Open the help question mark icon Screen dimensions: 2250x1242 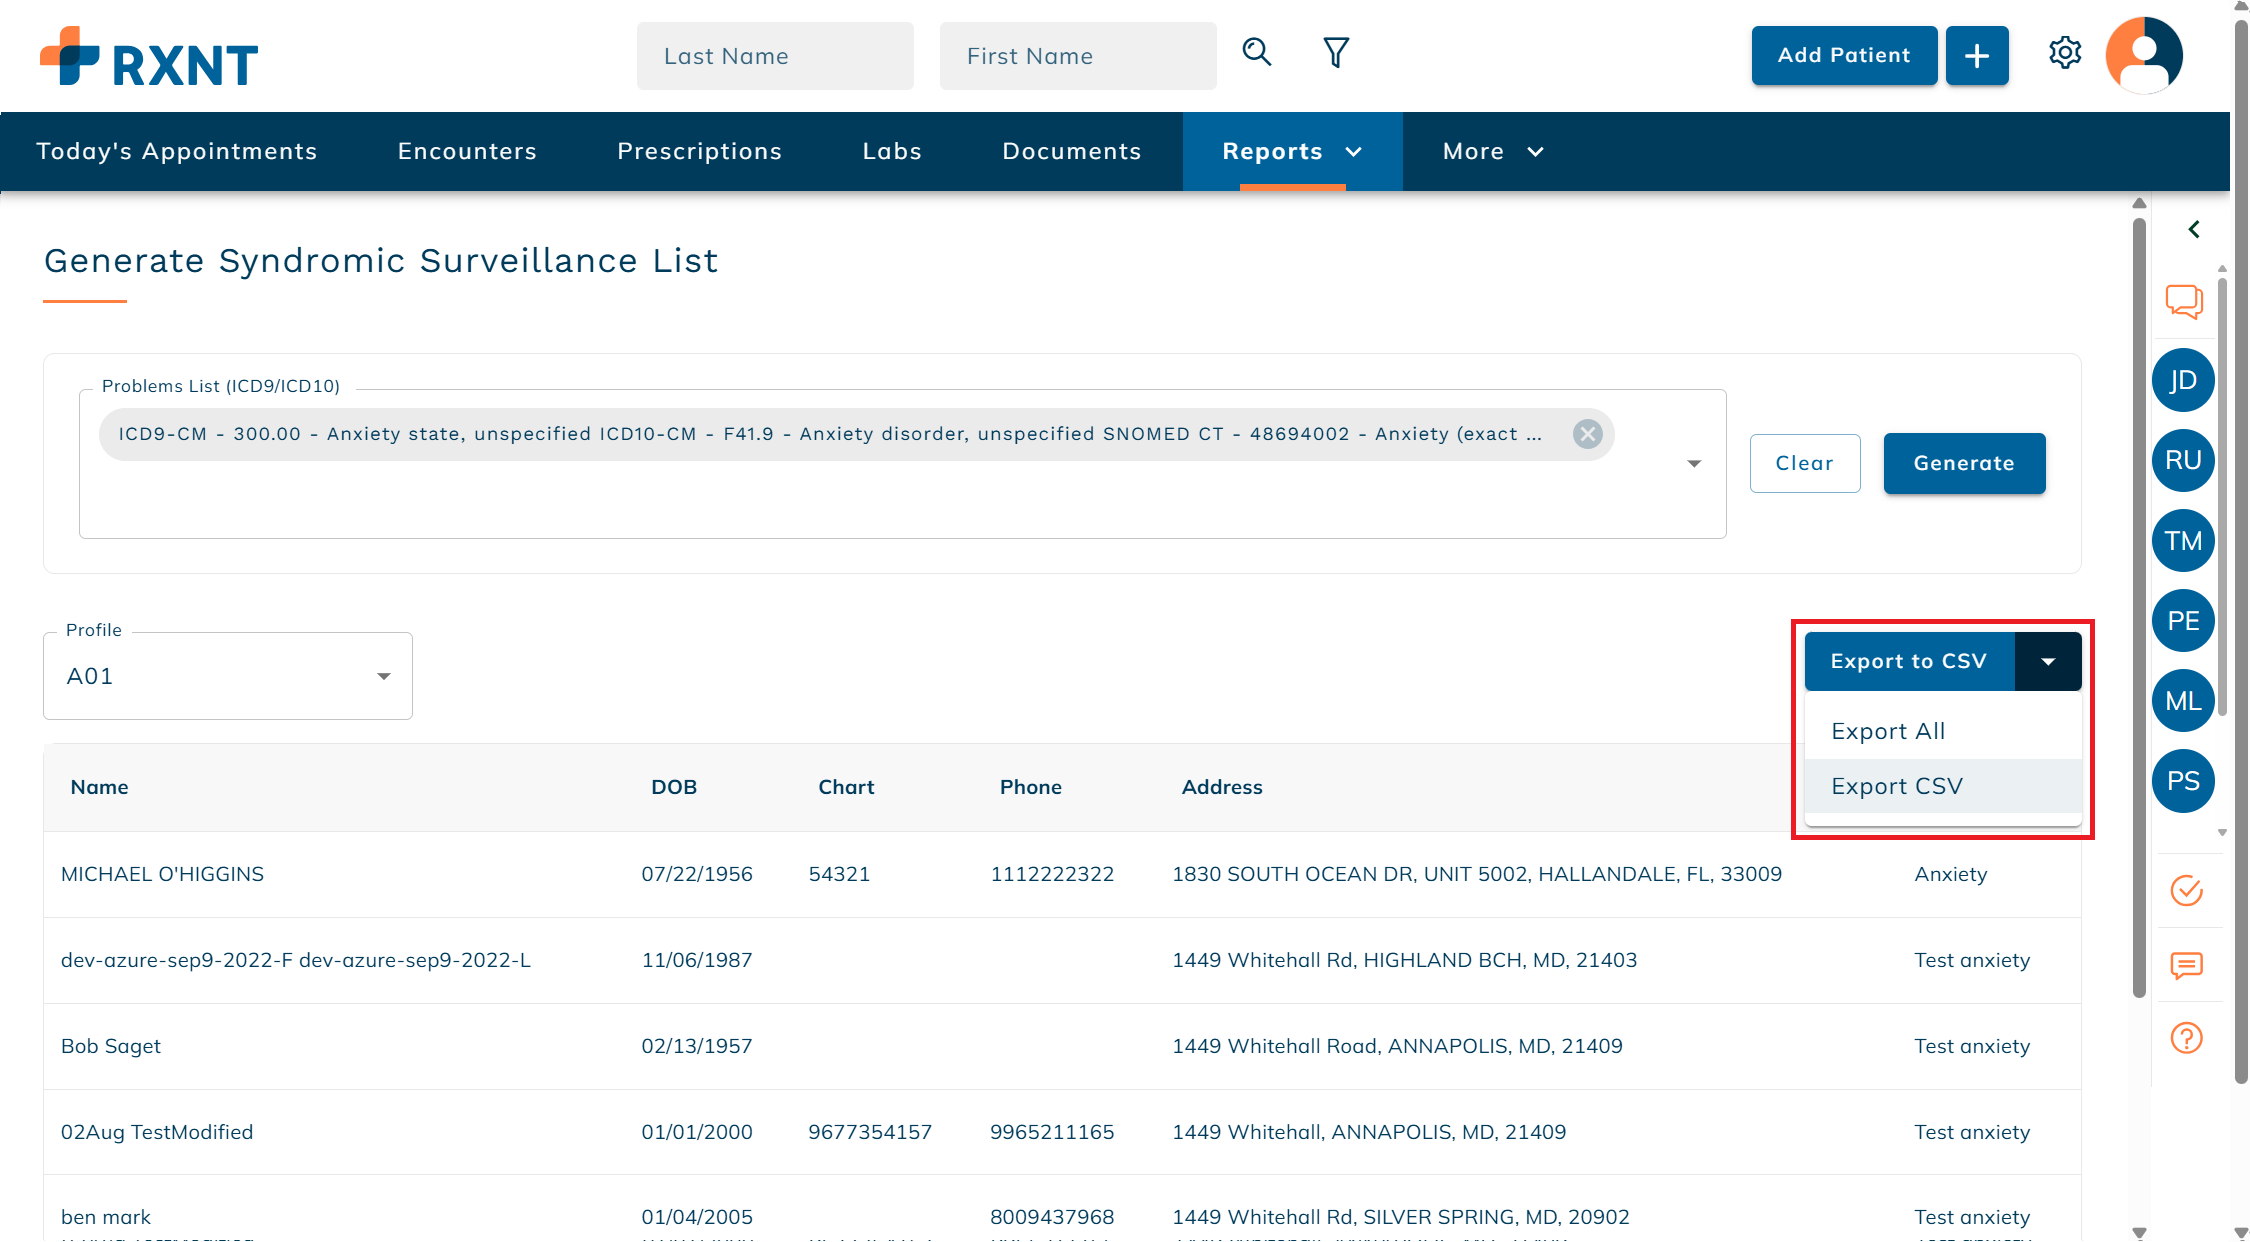pyautogui.click(x=2187, y=1038)
